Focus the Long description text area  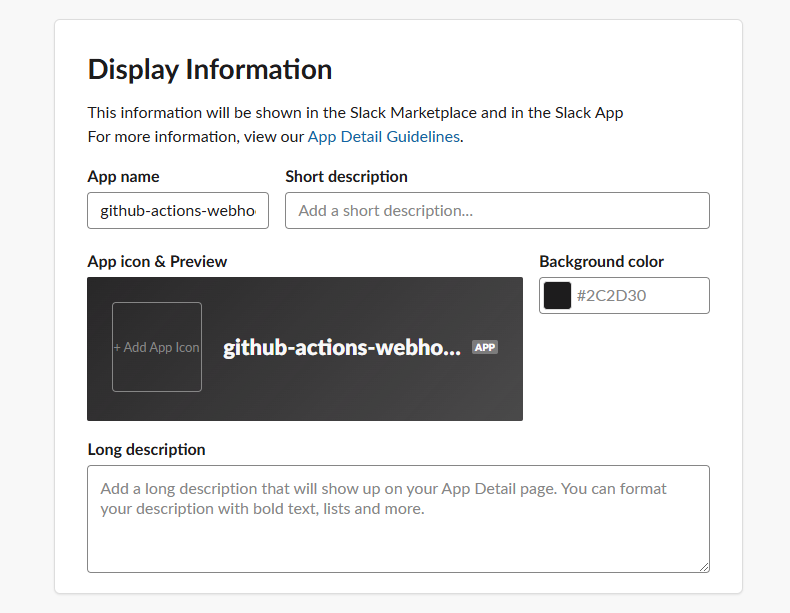pyautogui.click(x=399, y=519)
